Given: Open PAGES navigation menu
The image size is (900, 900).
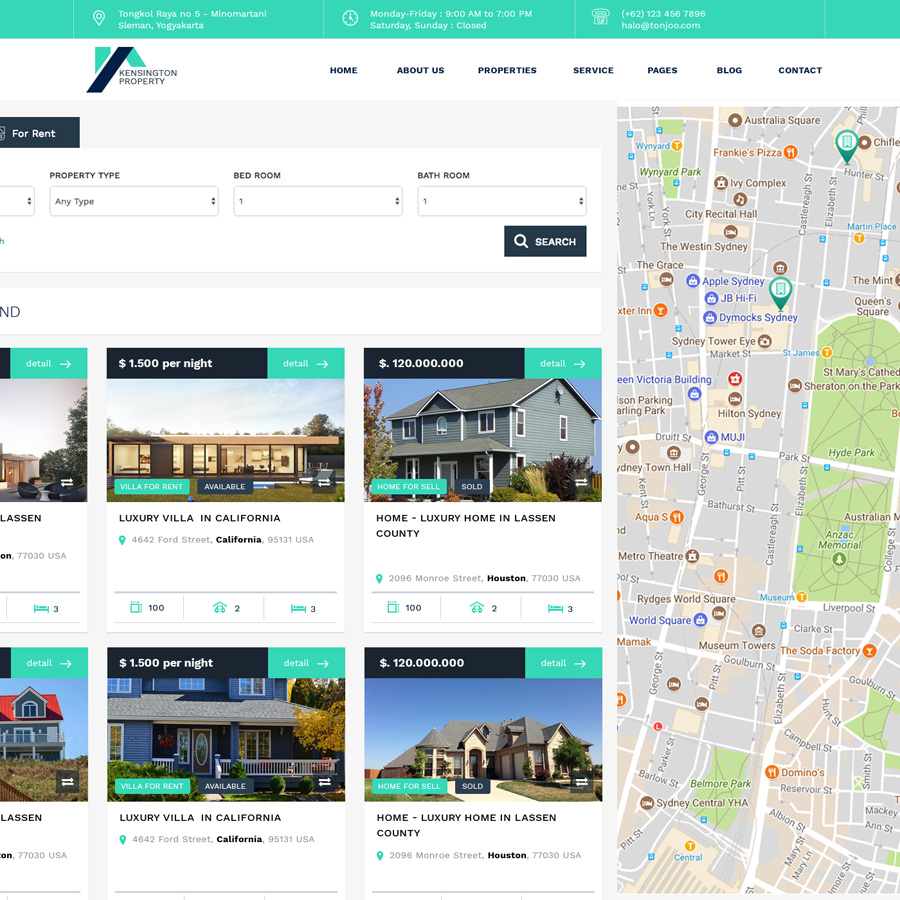Looking at the screenshot, I should [662, 70].
